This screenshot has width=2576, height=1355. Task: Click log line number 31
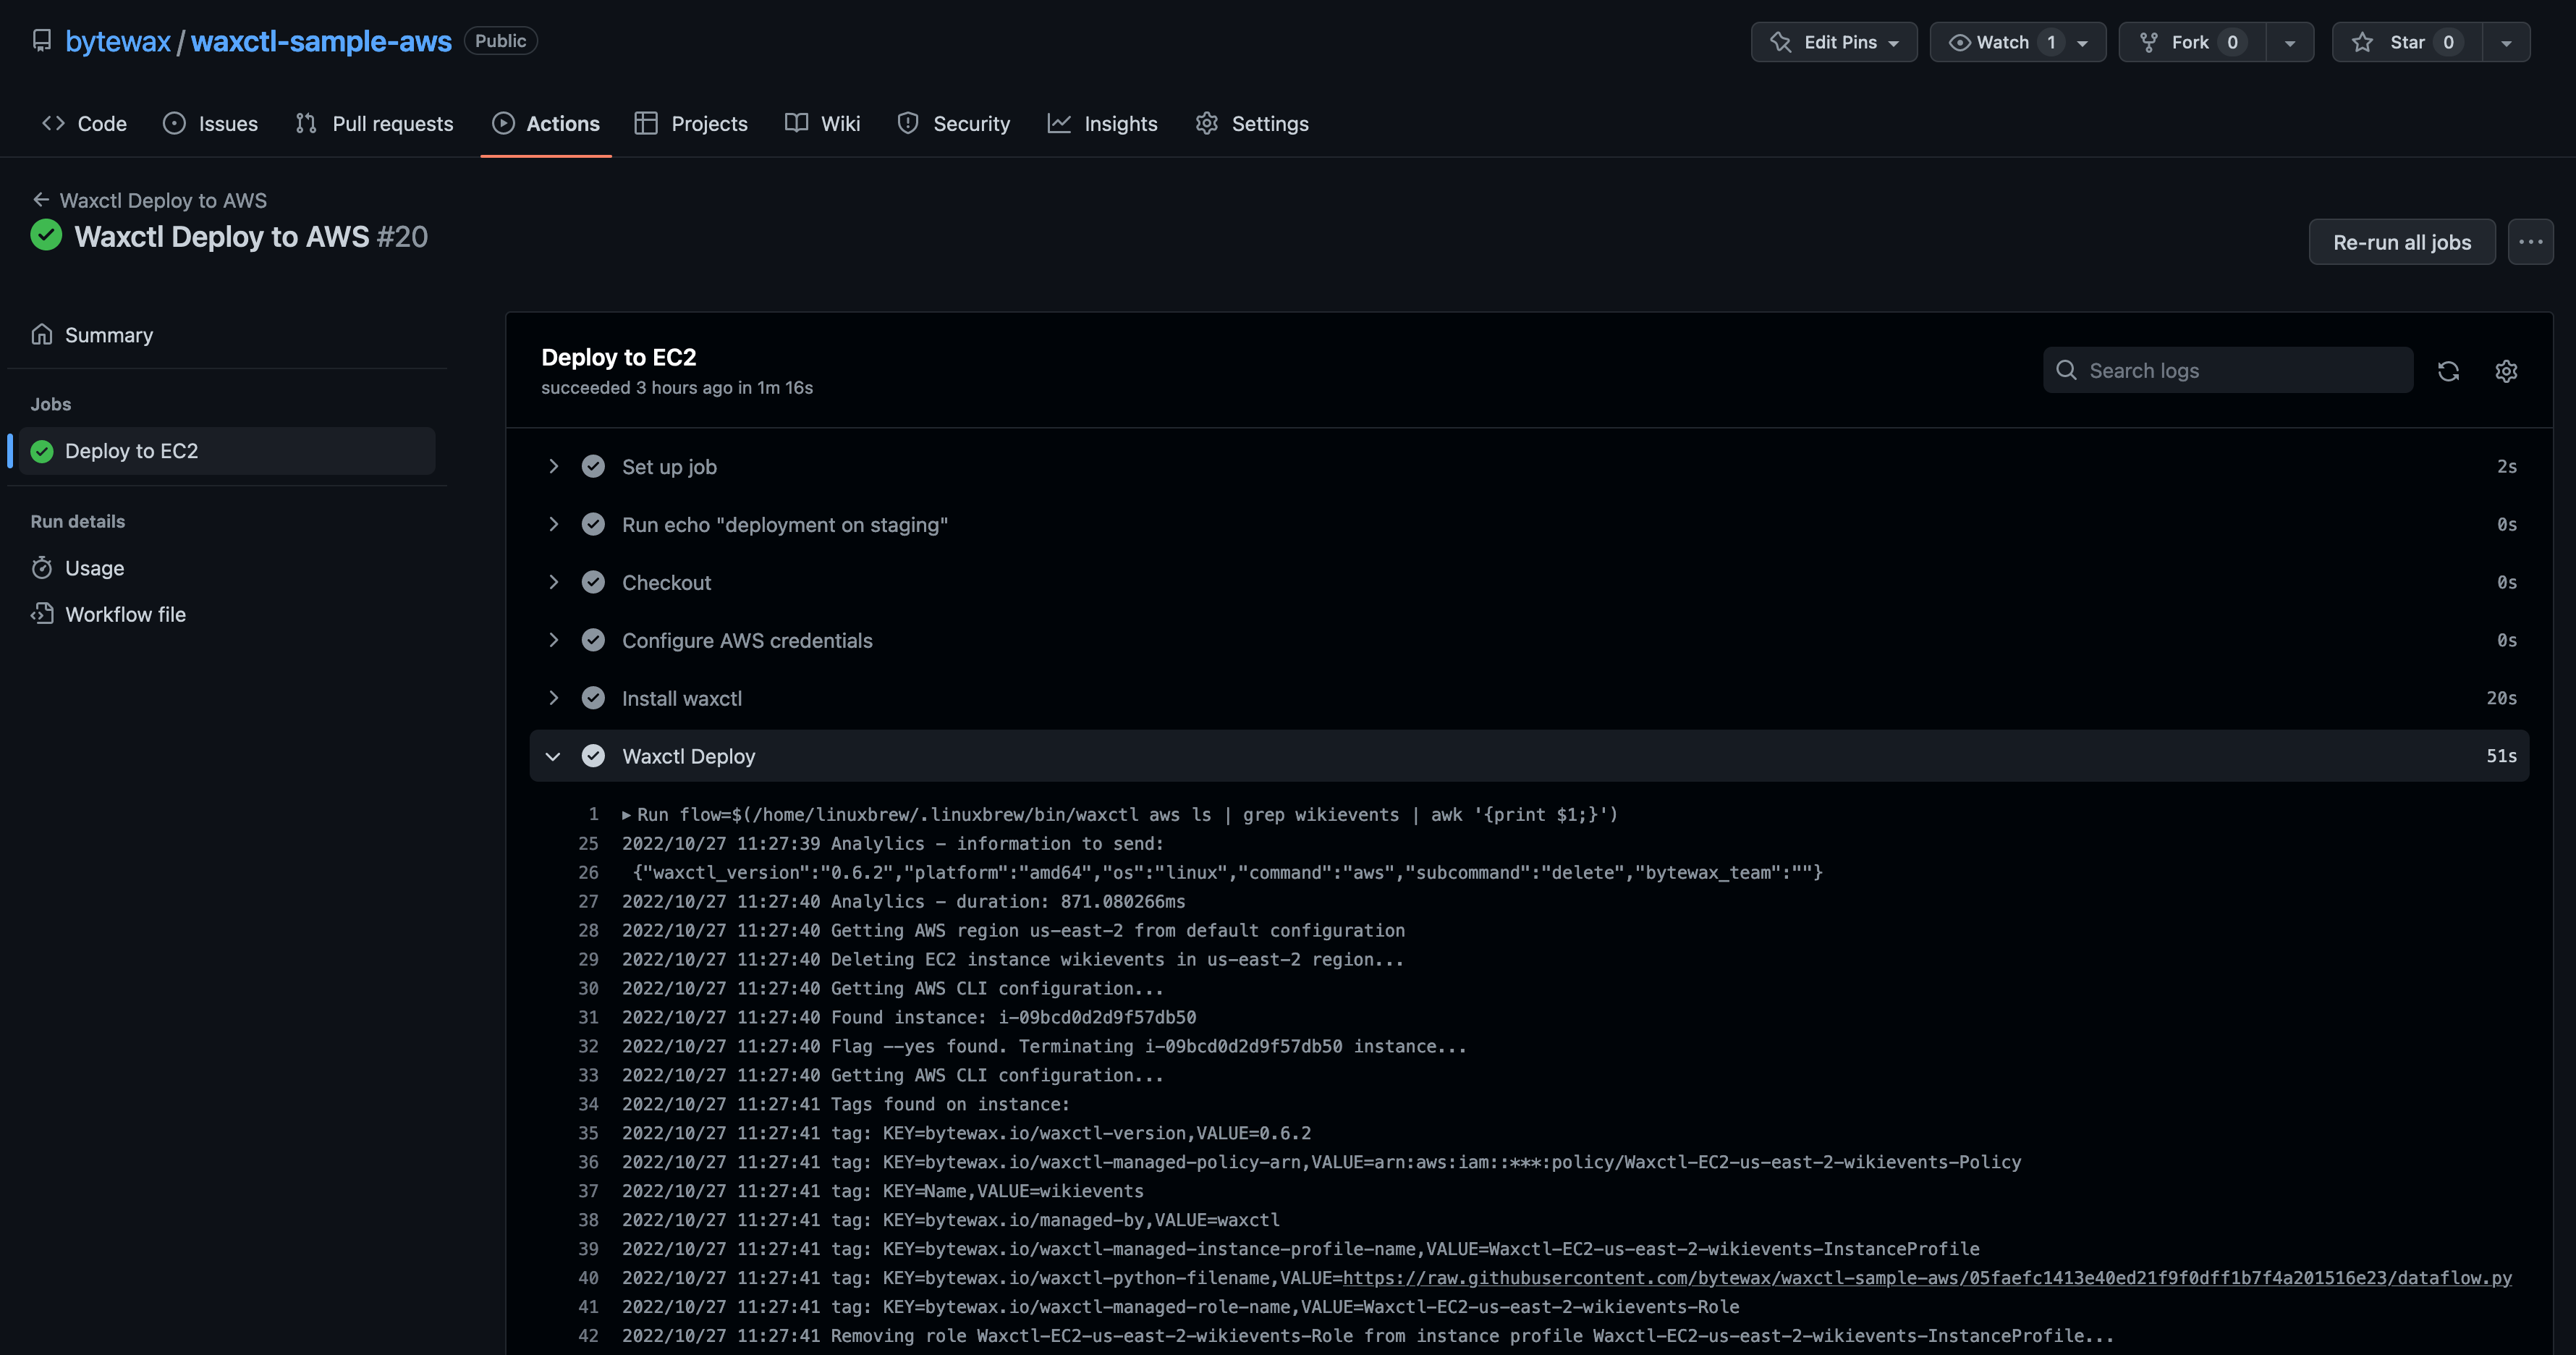[x=588, y=1018]
